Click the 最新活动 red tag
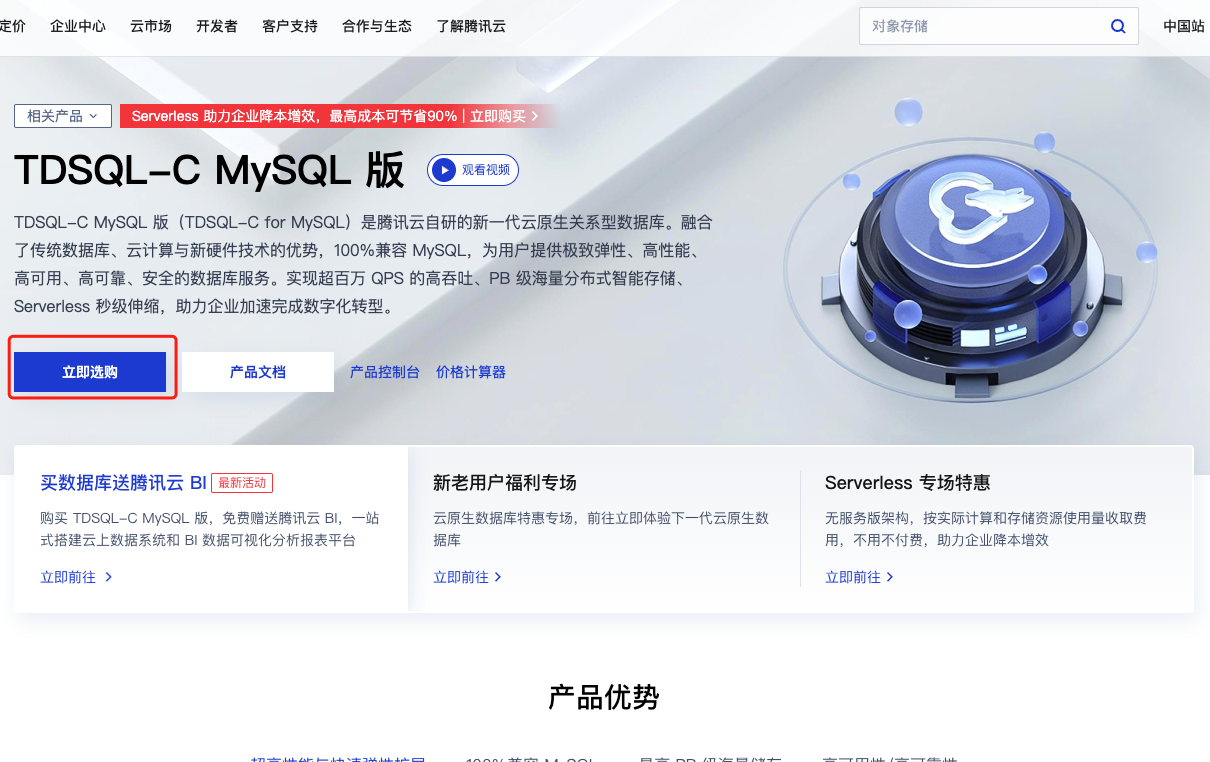1210x762 pixels. coord(242,483)
